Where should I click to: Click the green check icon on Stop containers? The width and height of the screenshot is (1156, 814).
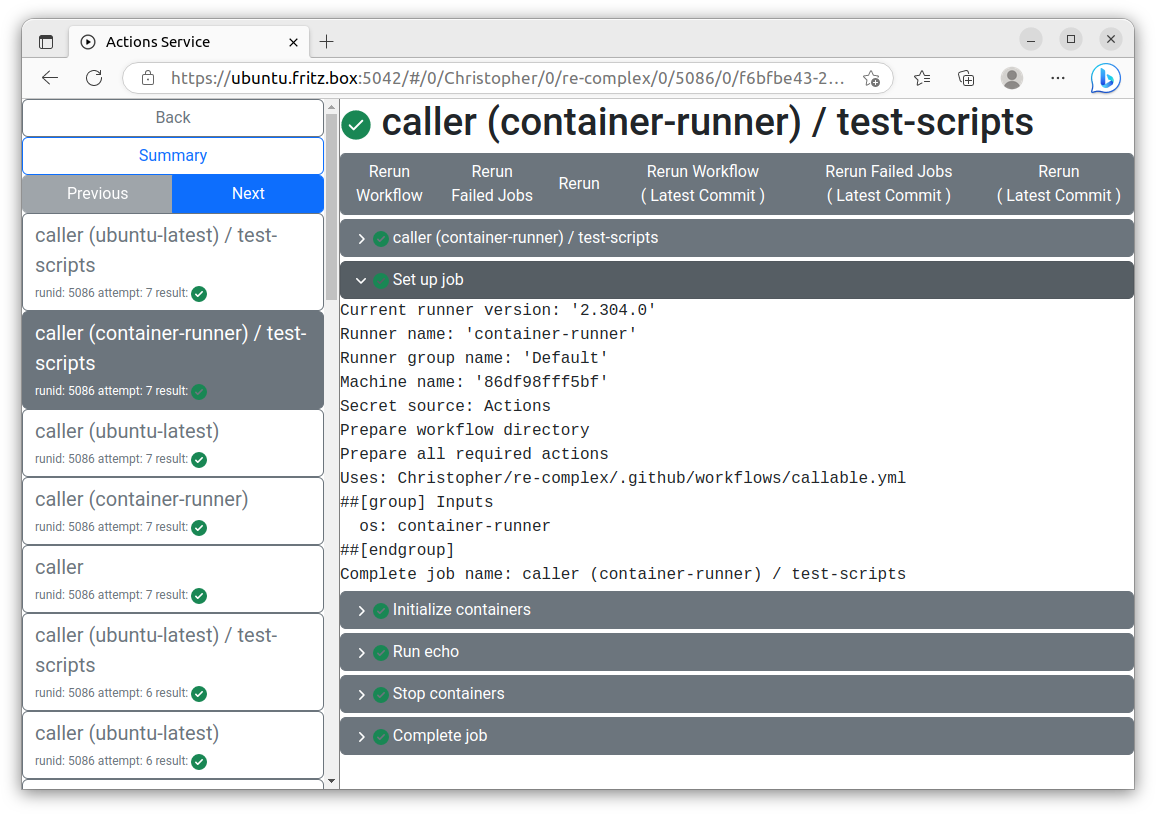pyautogui.click(x=381, y=695)
